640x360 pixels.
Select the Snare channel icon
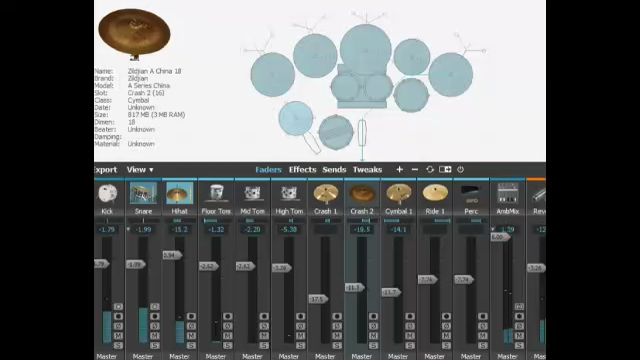point(143,193)
